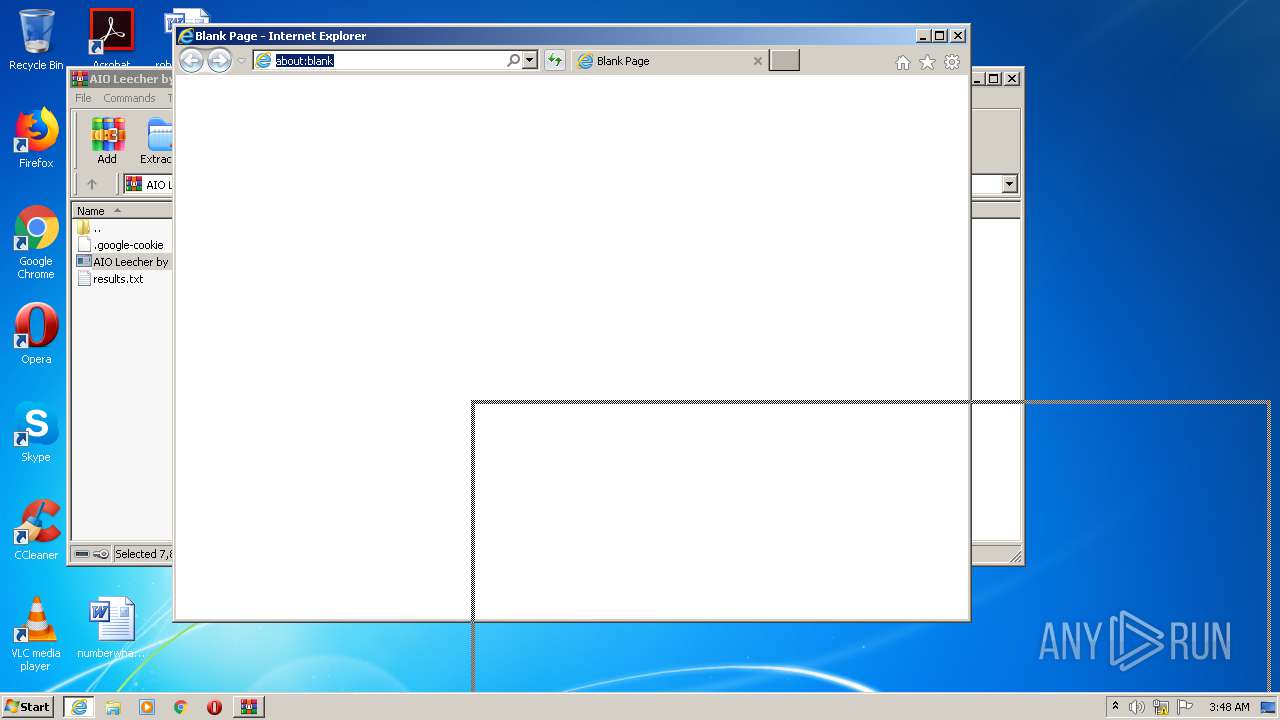Open Action Center flag icon
This screenshot has width=1280, height=720.
coord(1184,707)
